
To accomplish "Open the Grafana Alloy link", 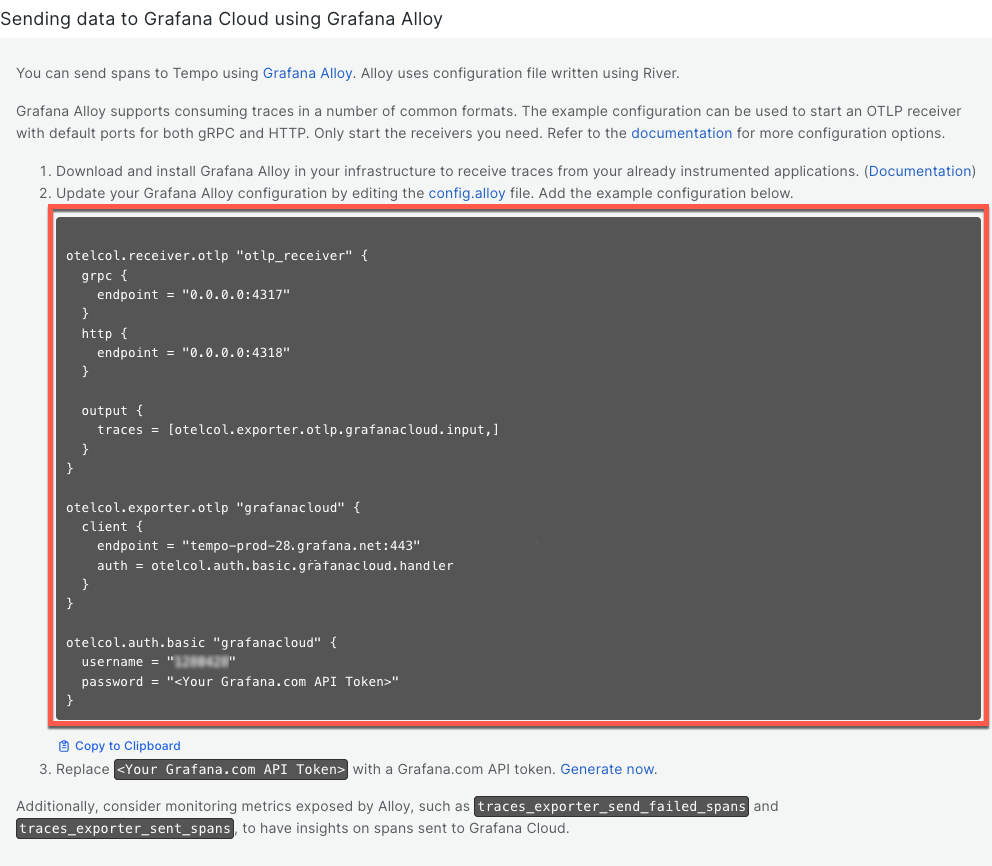I will click(307, 73).
